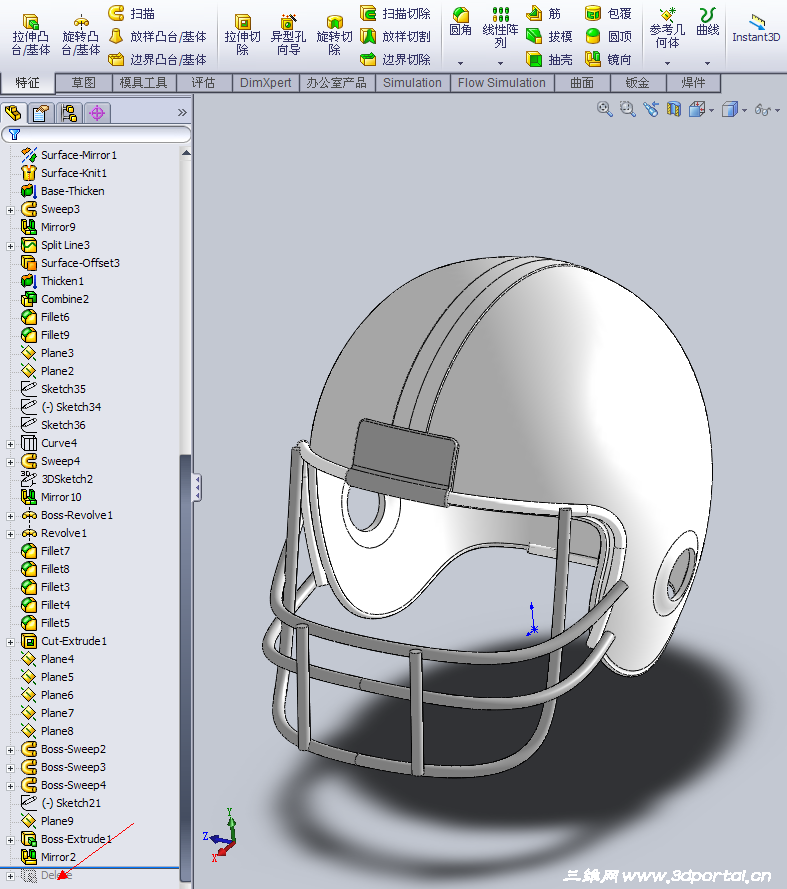Expand the Boss-Sweep2 tree node

10,750
